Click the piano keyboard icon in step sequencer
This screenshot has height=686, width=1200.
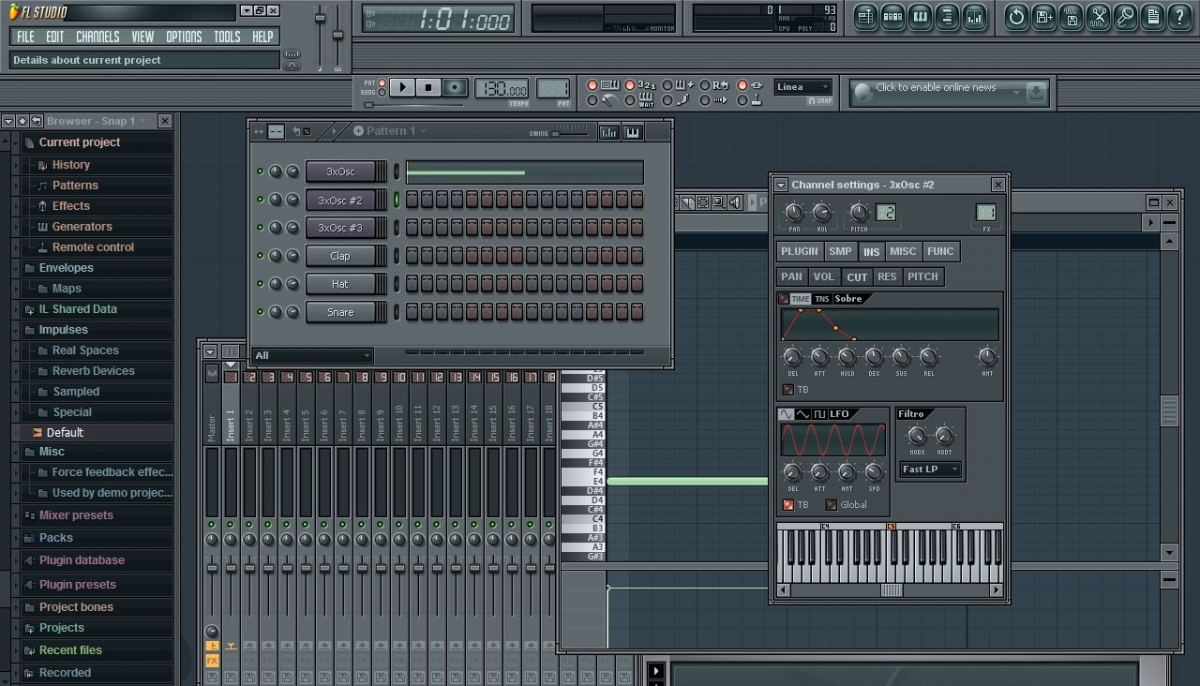pos(633,132)
